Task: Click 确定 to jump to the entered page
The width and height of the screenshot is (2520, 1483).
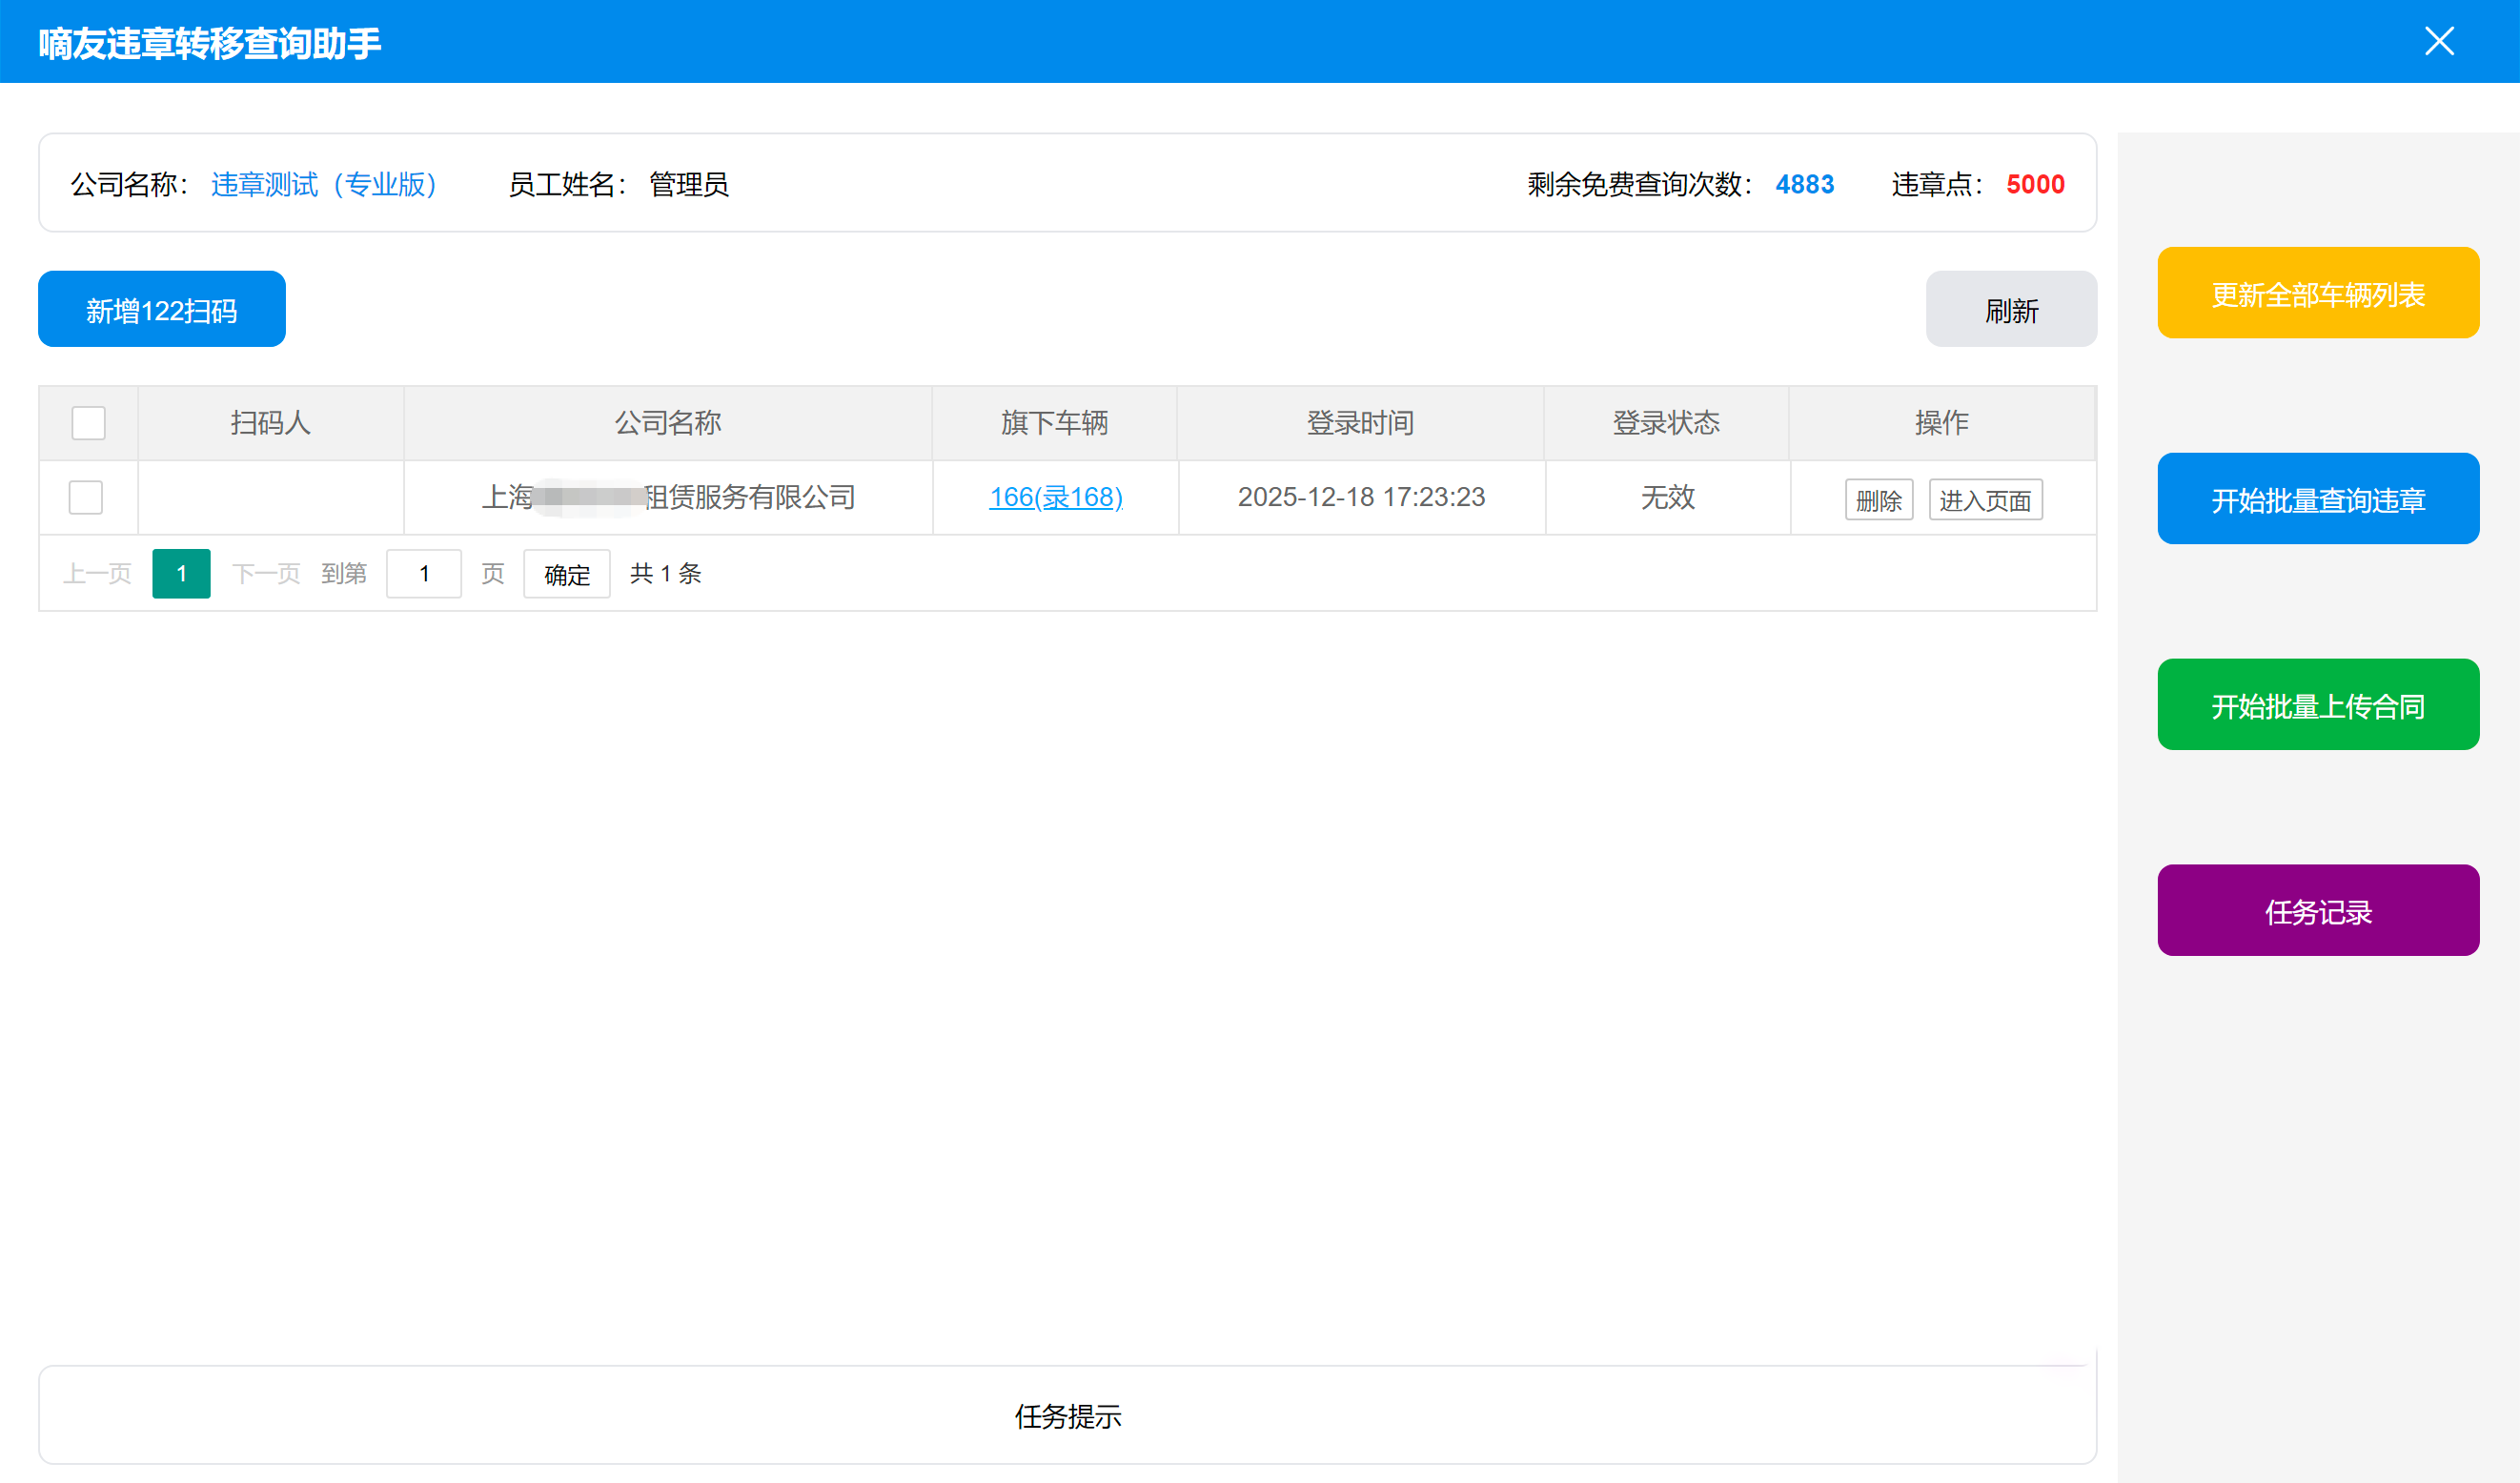Action: [566, 573]
